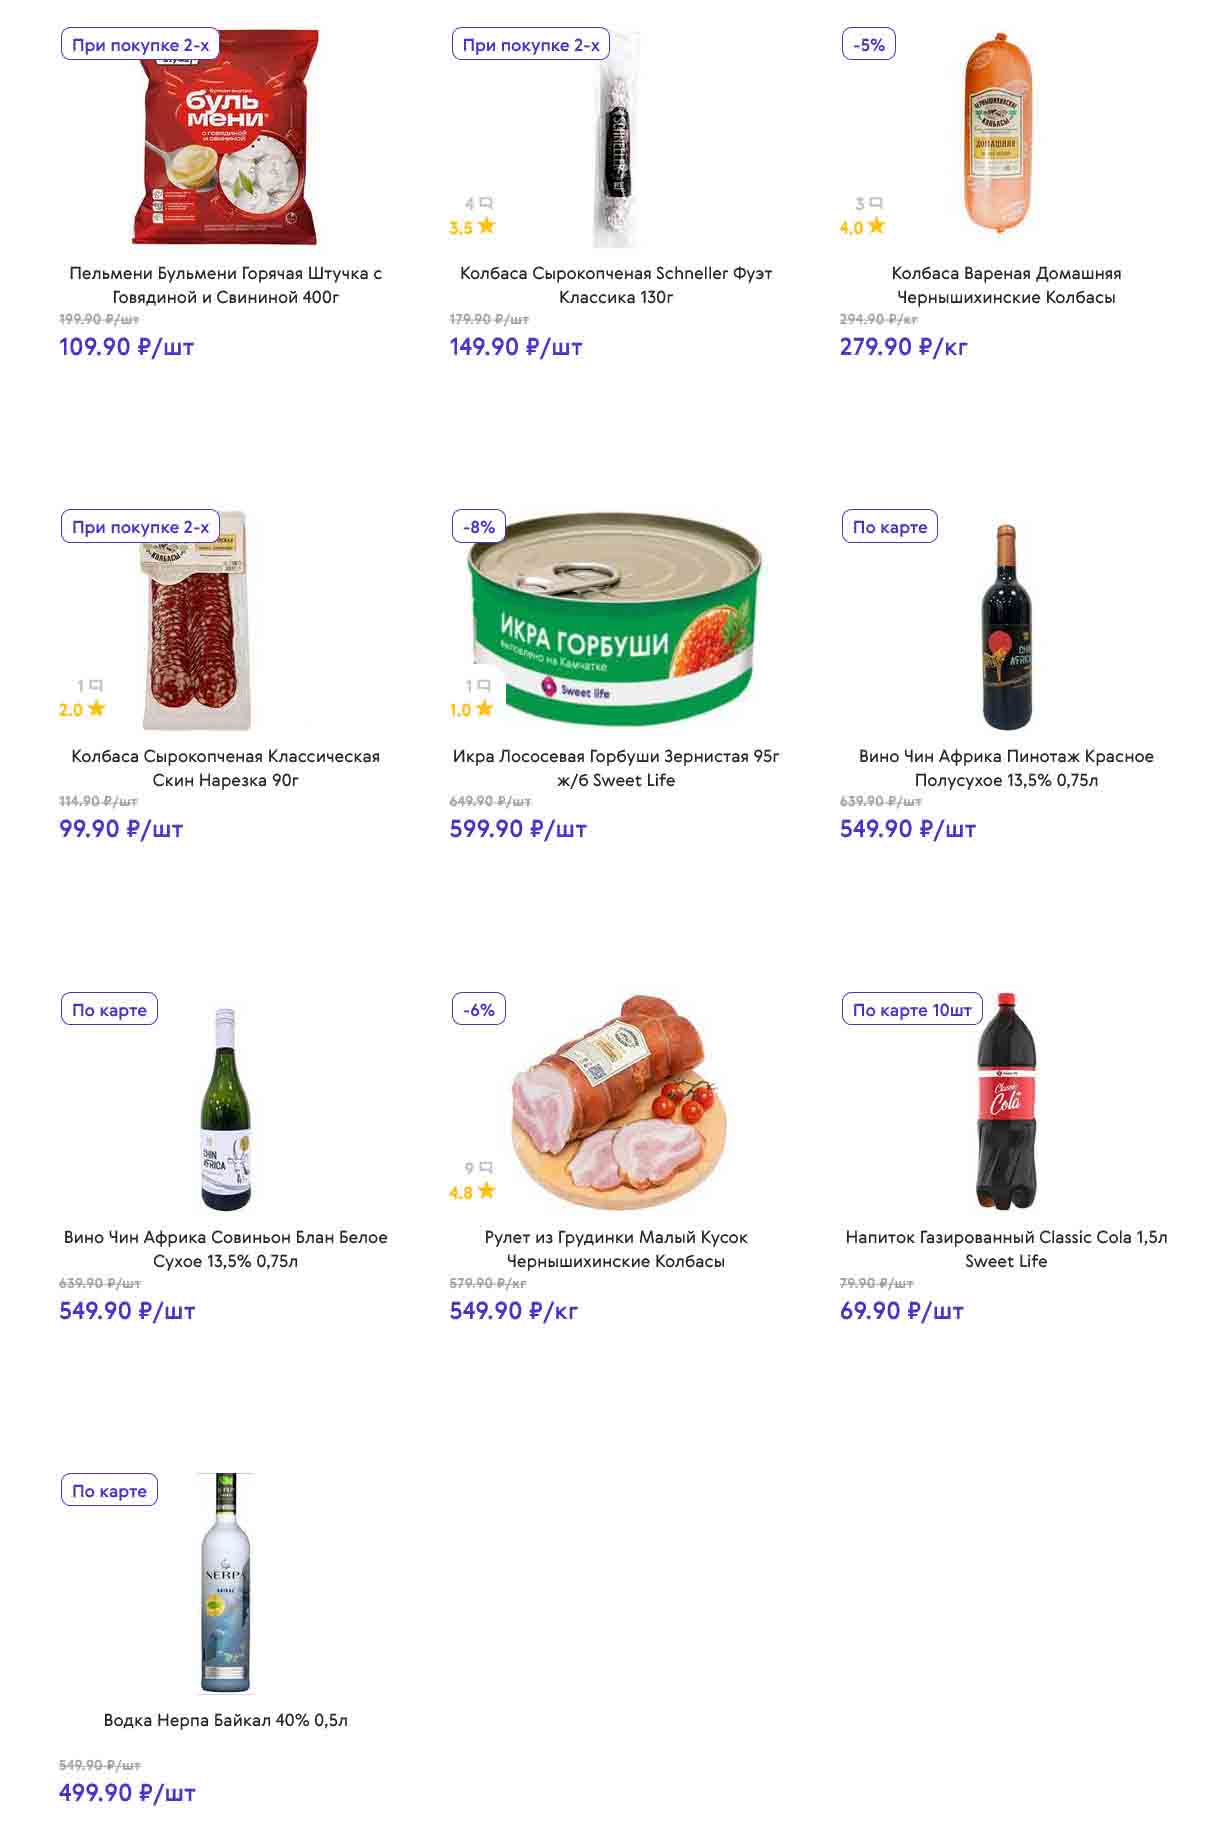Click the comment icon on Рулет из Грудинки
This screenshot has height=1828, width=1209.
(486, 1167)
